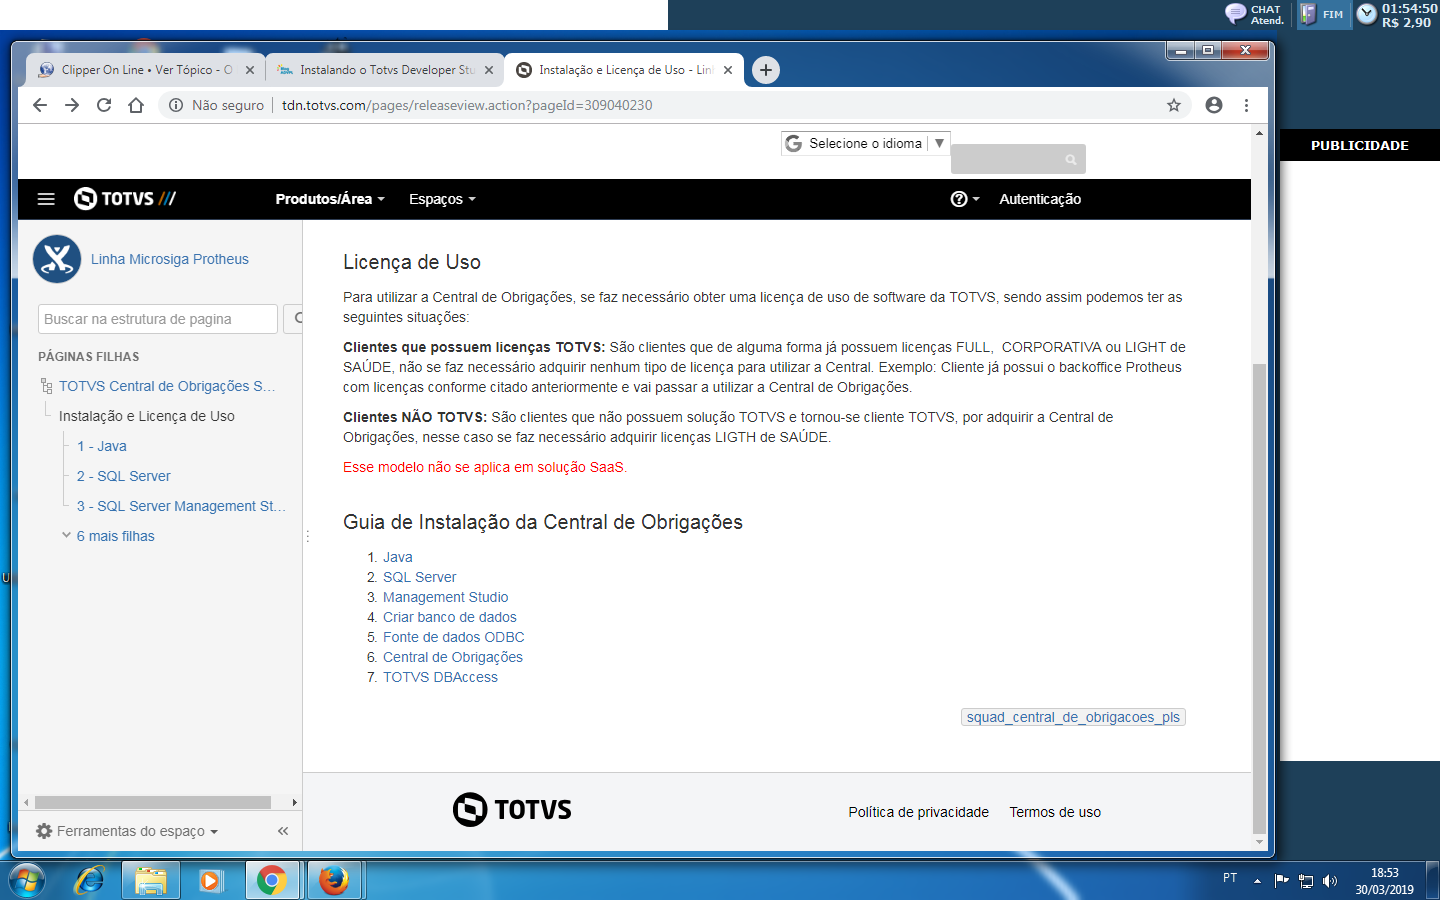Bookmark this page with the star icon

[1174, 105]
